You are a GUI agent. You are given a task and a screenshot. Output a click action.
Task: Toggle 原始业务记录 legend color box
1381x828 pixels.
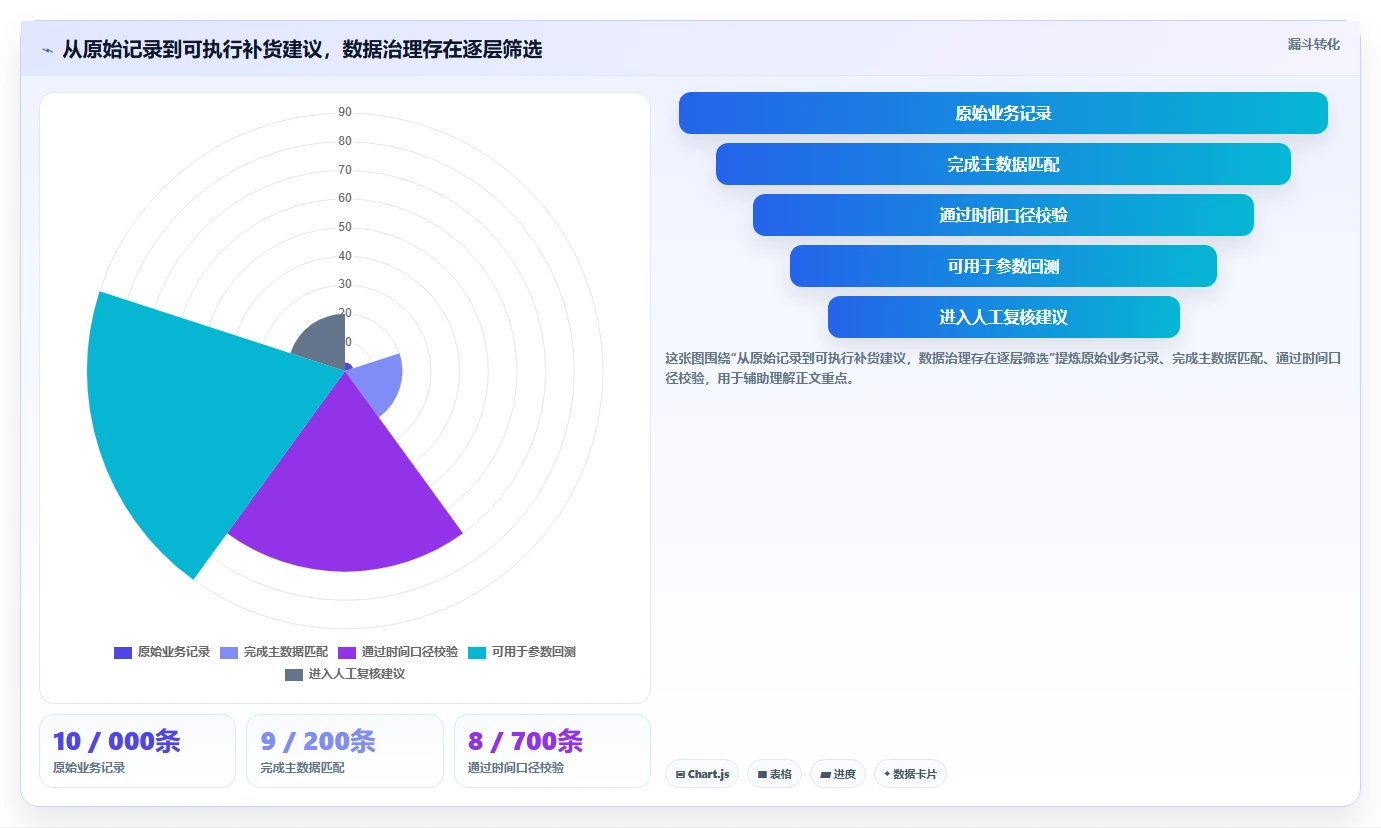tap(123, 652)
